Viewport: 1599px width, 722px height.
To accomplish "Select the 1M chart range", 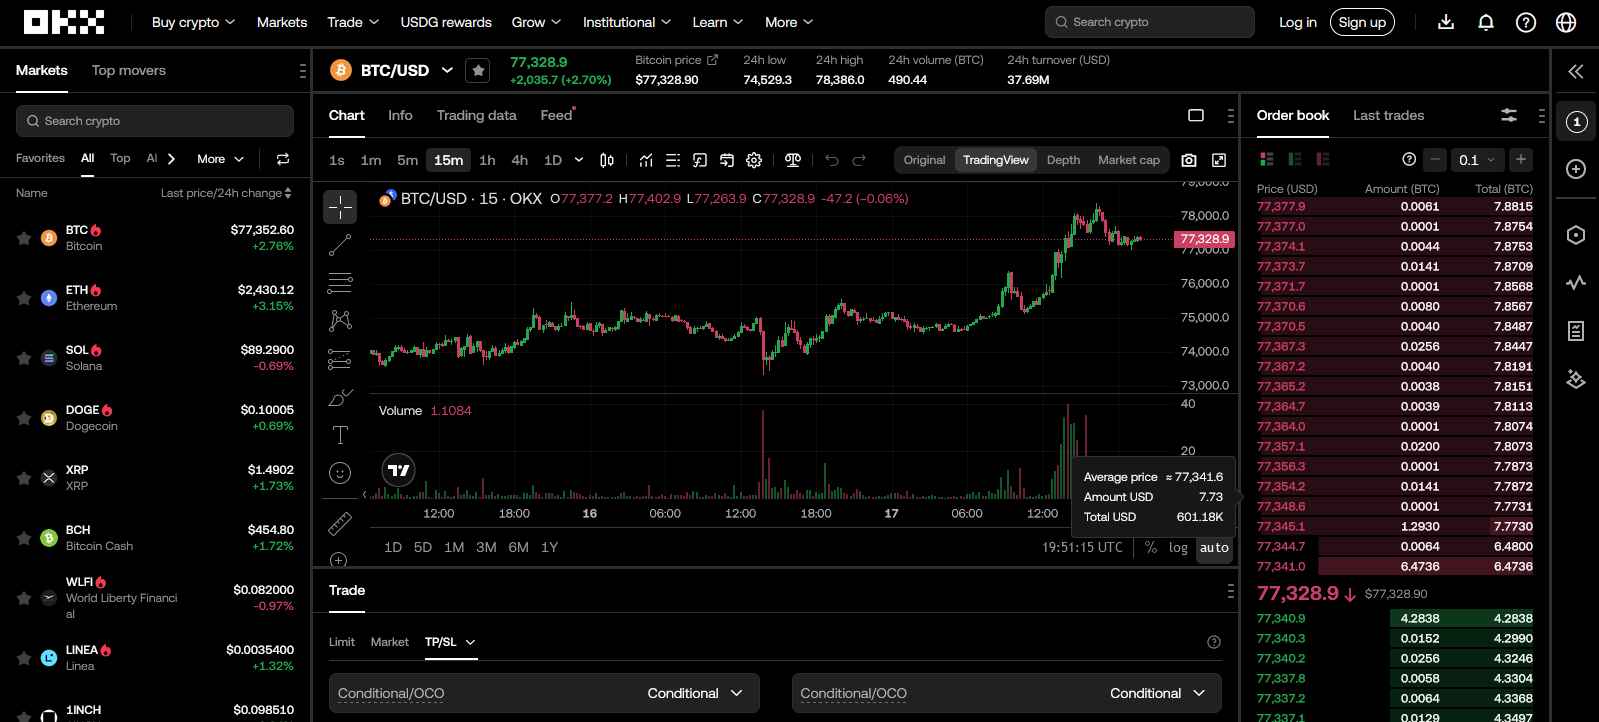I will pos(454,547).
